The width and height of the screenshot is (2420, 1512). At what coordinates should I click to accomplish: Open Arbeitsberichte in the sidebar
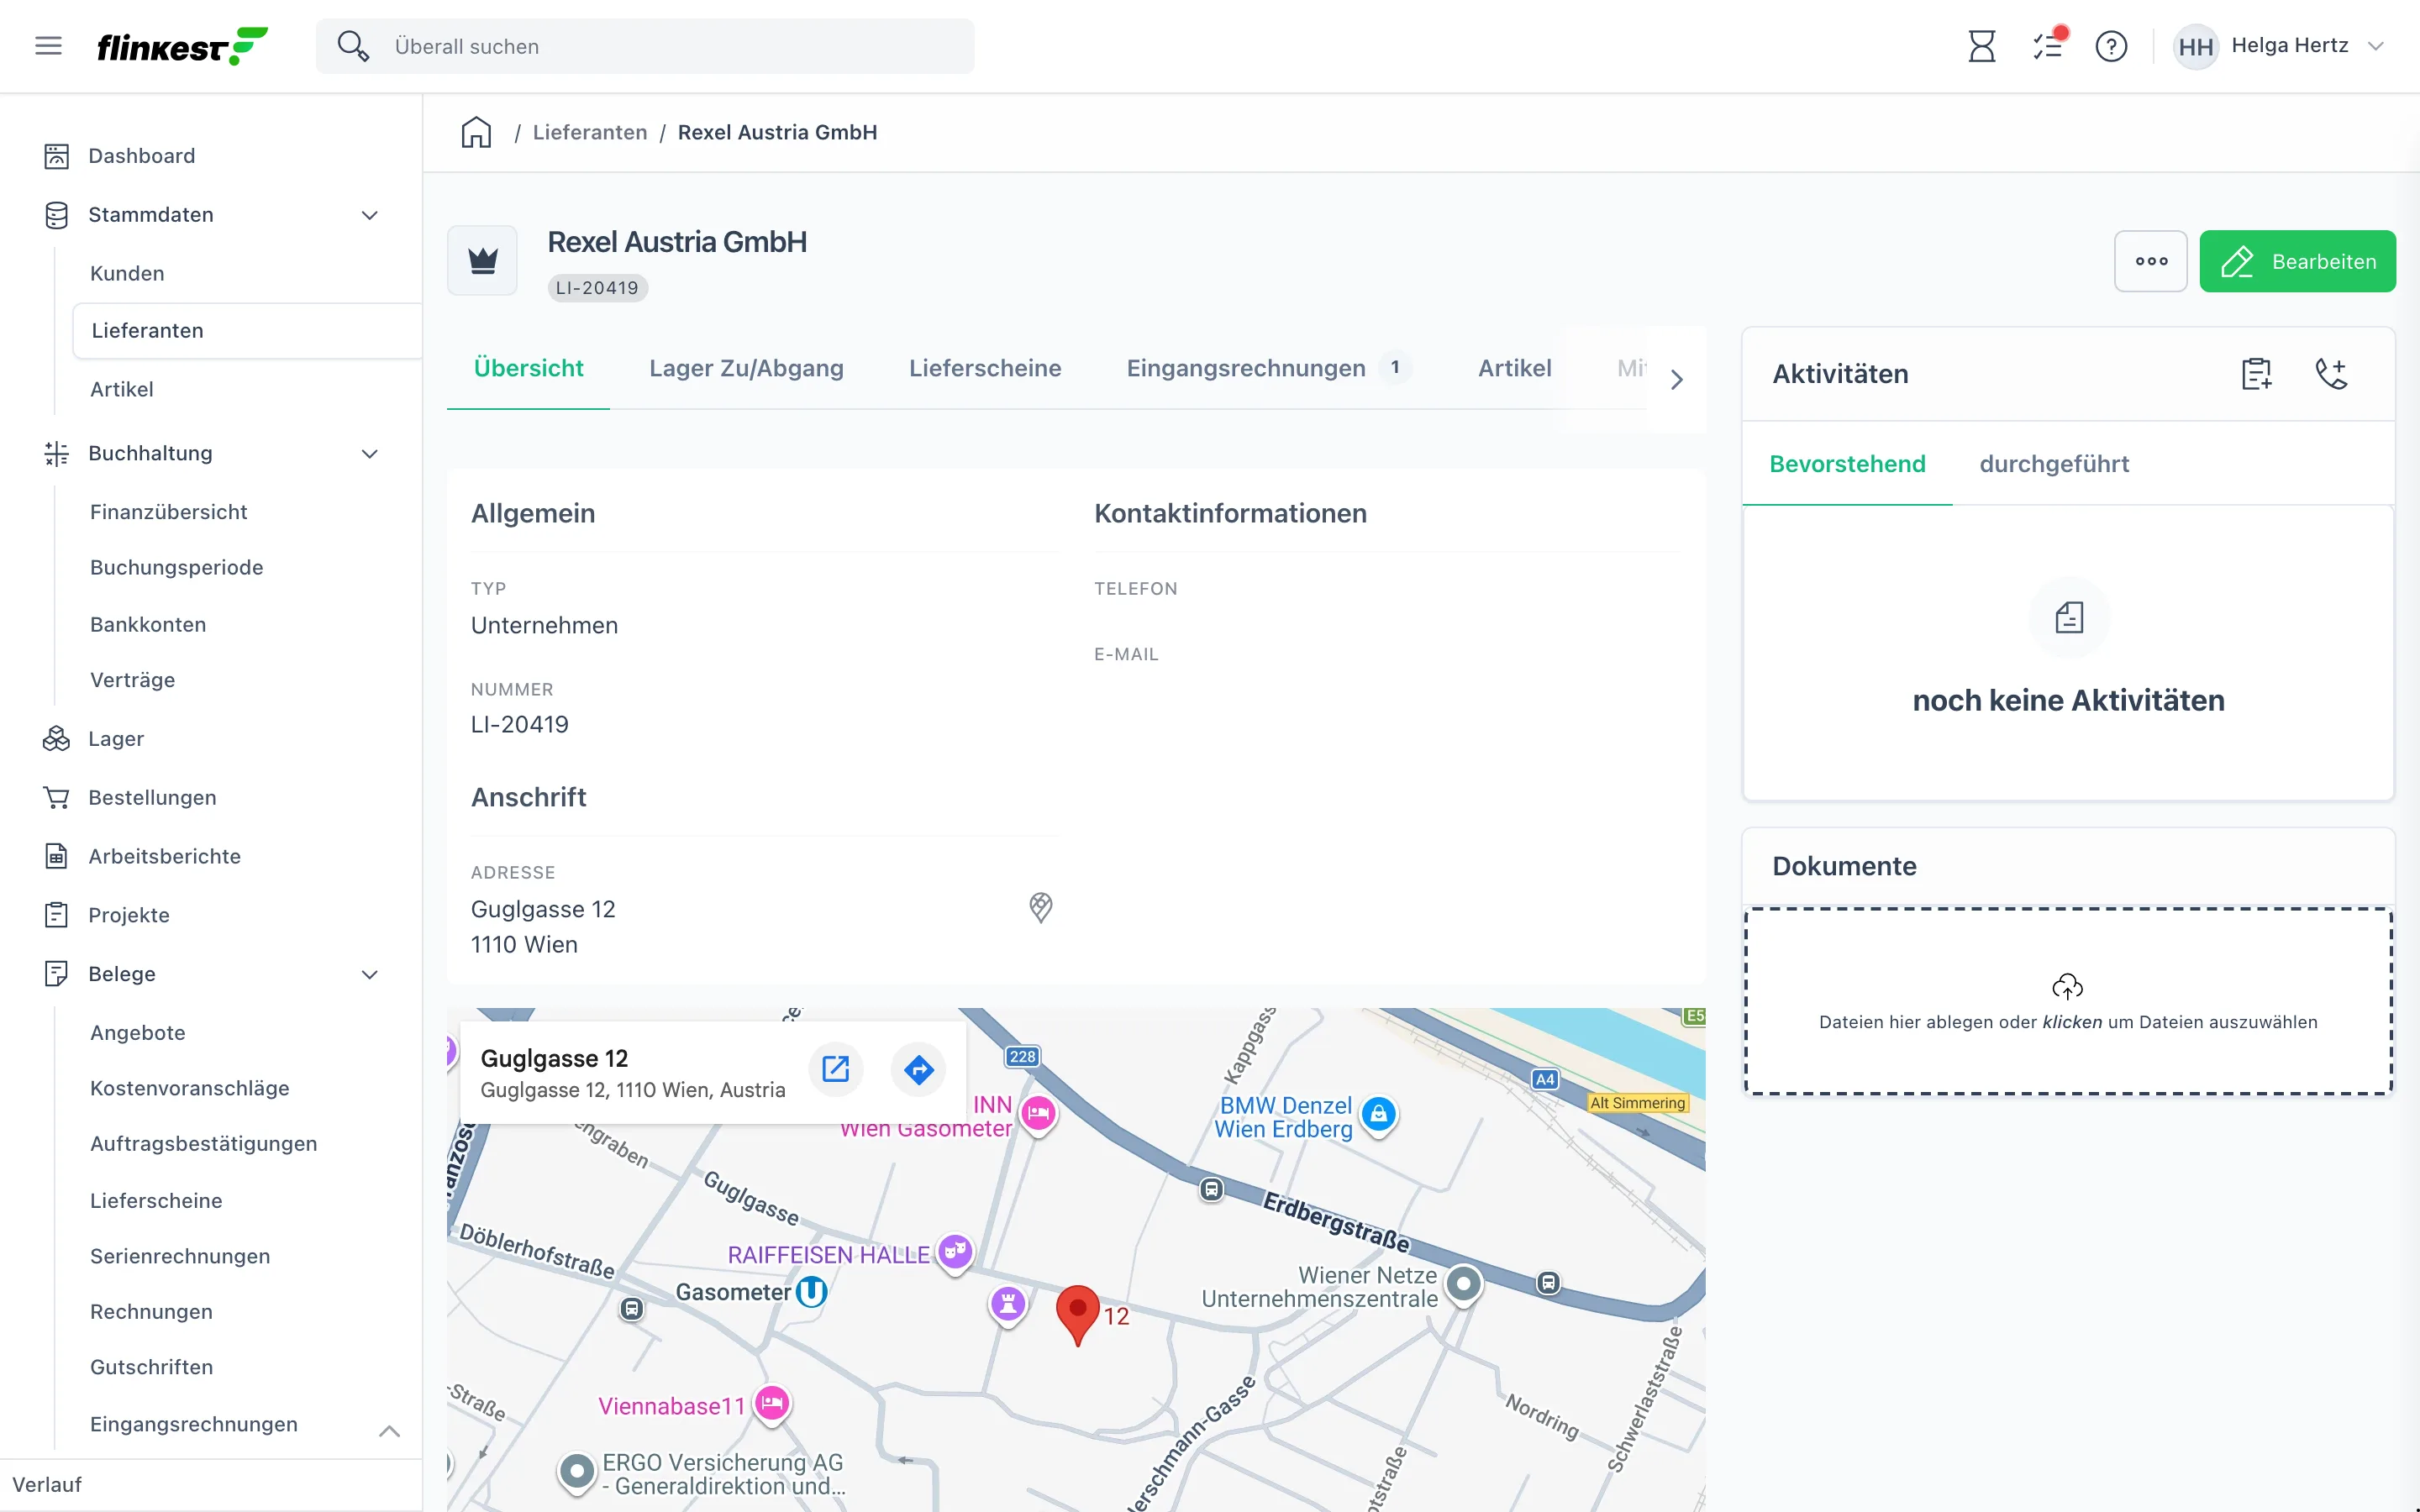click(x=164, y=857)
